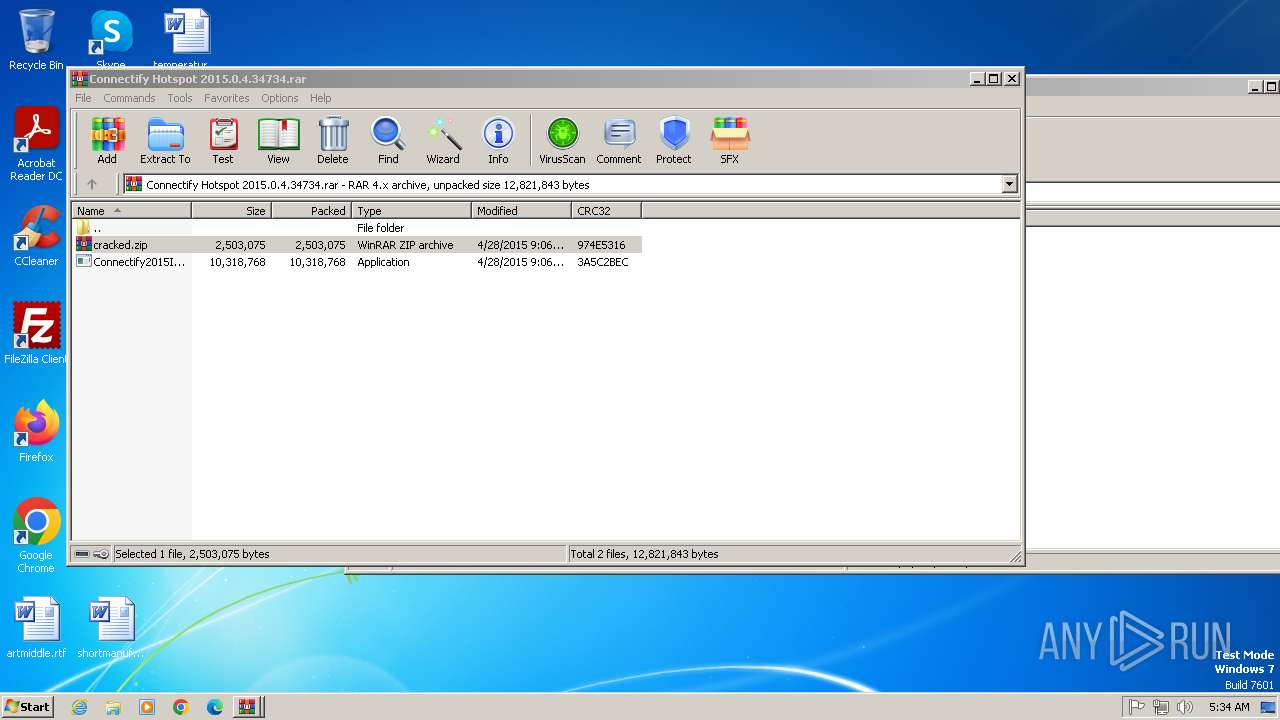Open the Favorites menu
The image size is (1280, 720).
pyautogui.click(x=227, y=98)
